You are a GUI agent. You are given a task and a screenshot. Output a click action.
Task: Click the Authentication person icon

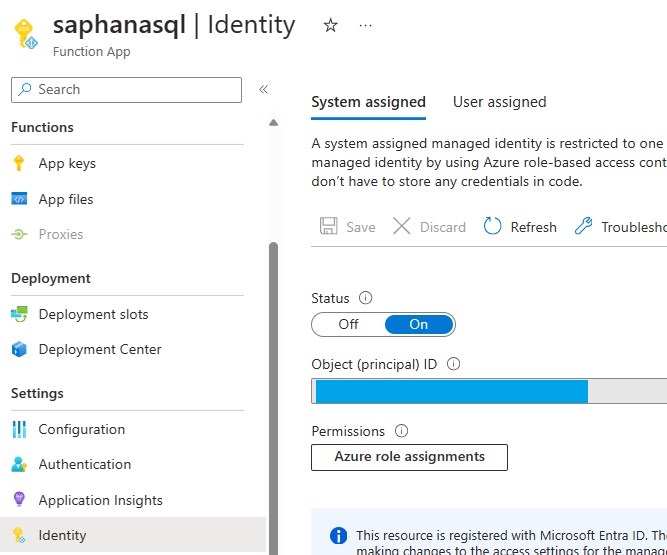point(19,464)
